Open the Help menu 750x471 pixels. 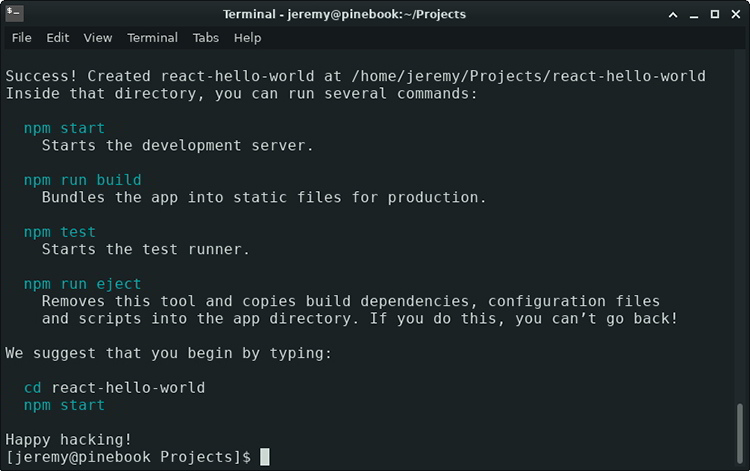pyautogui.click(x=247, y=38)
